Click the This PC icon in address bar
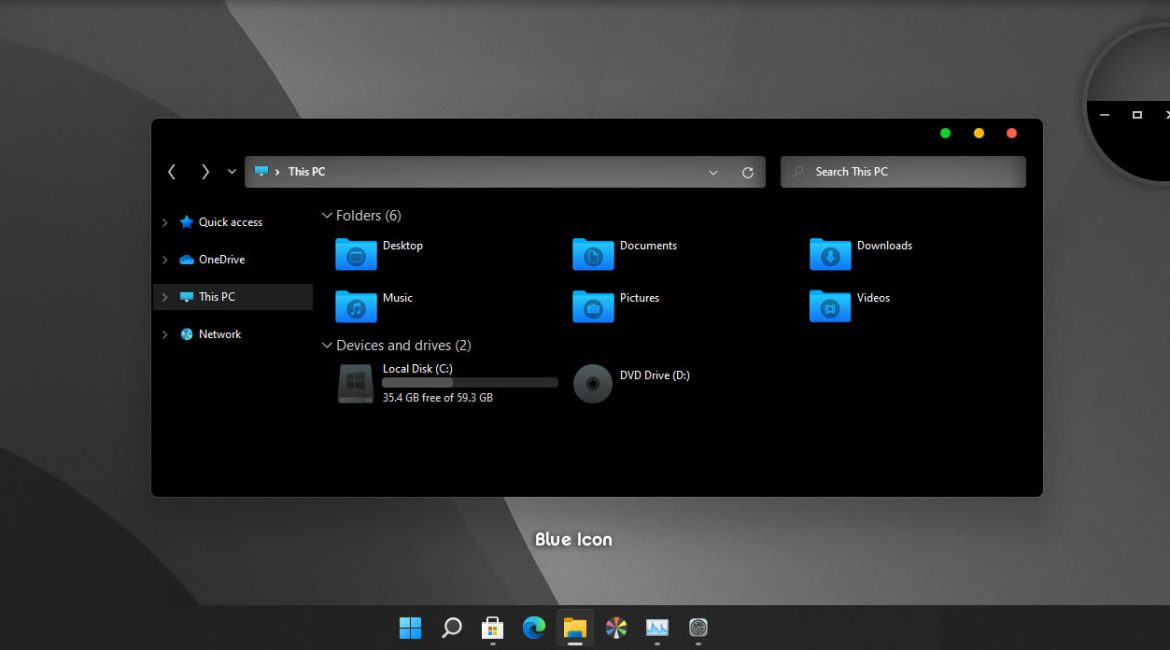Viewport: 1170px width, 650px height. tap(261, 171)
